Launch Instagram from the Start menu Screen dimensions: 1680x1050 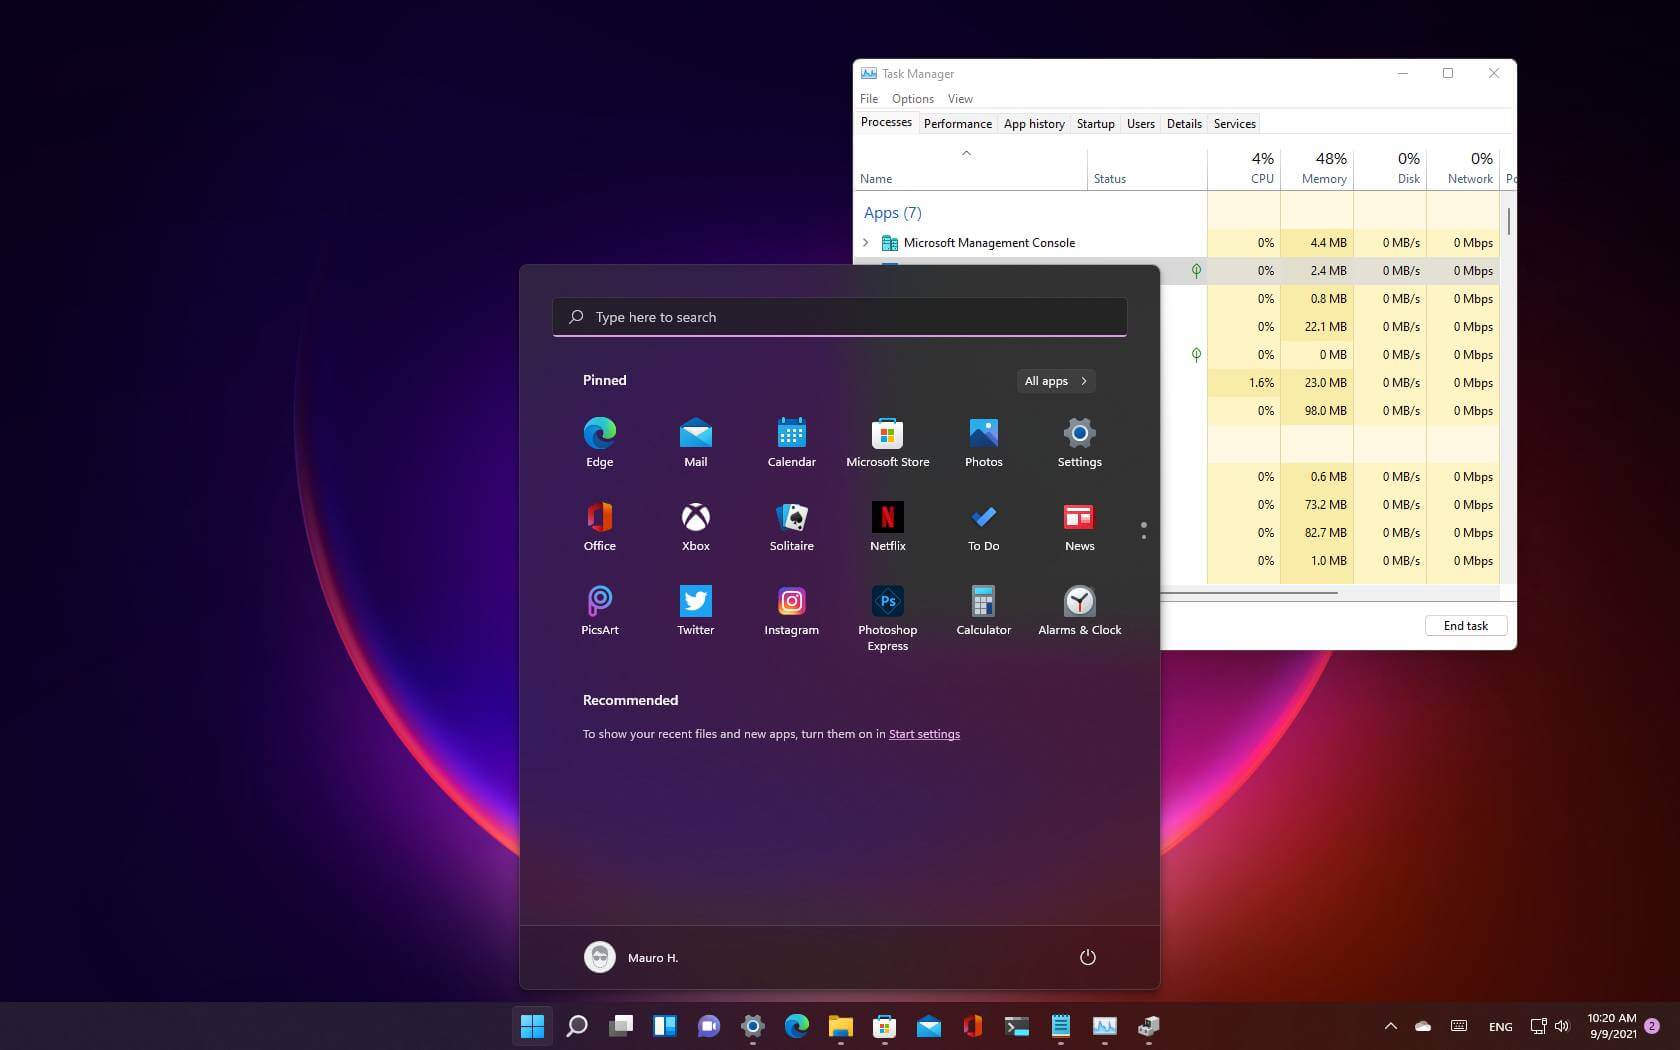click(x=791, y=609)
